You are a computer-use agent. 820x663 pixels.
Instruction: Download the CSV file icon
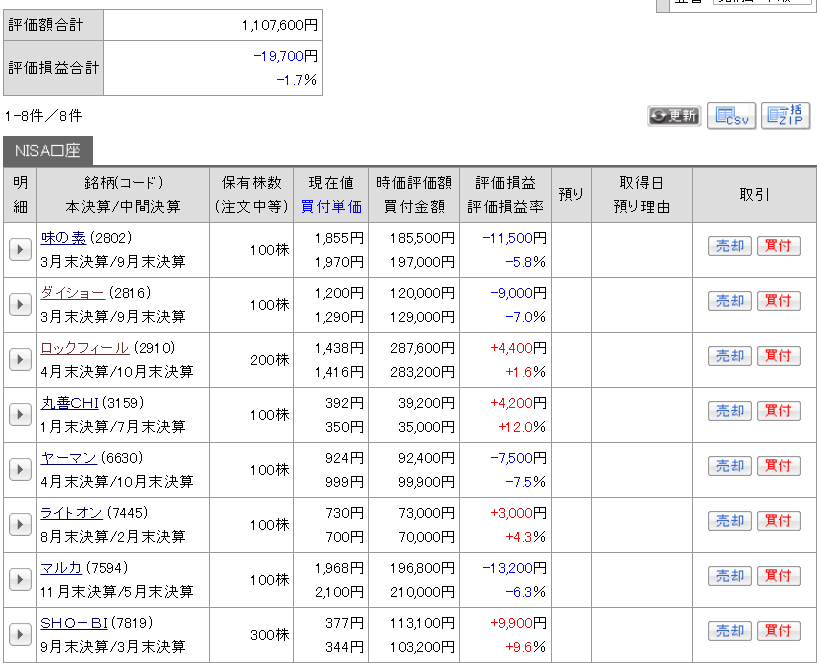point(732,116)
